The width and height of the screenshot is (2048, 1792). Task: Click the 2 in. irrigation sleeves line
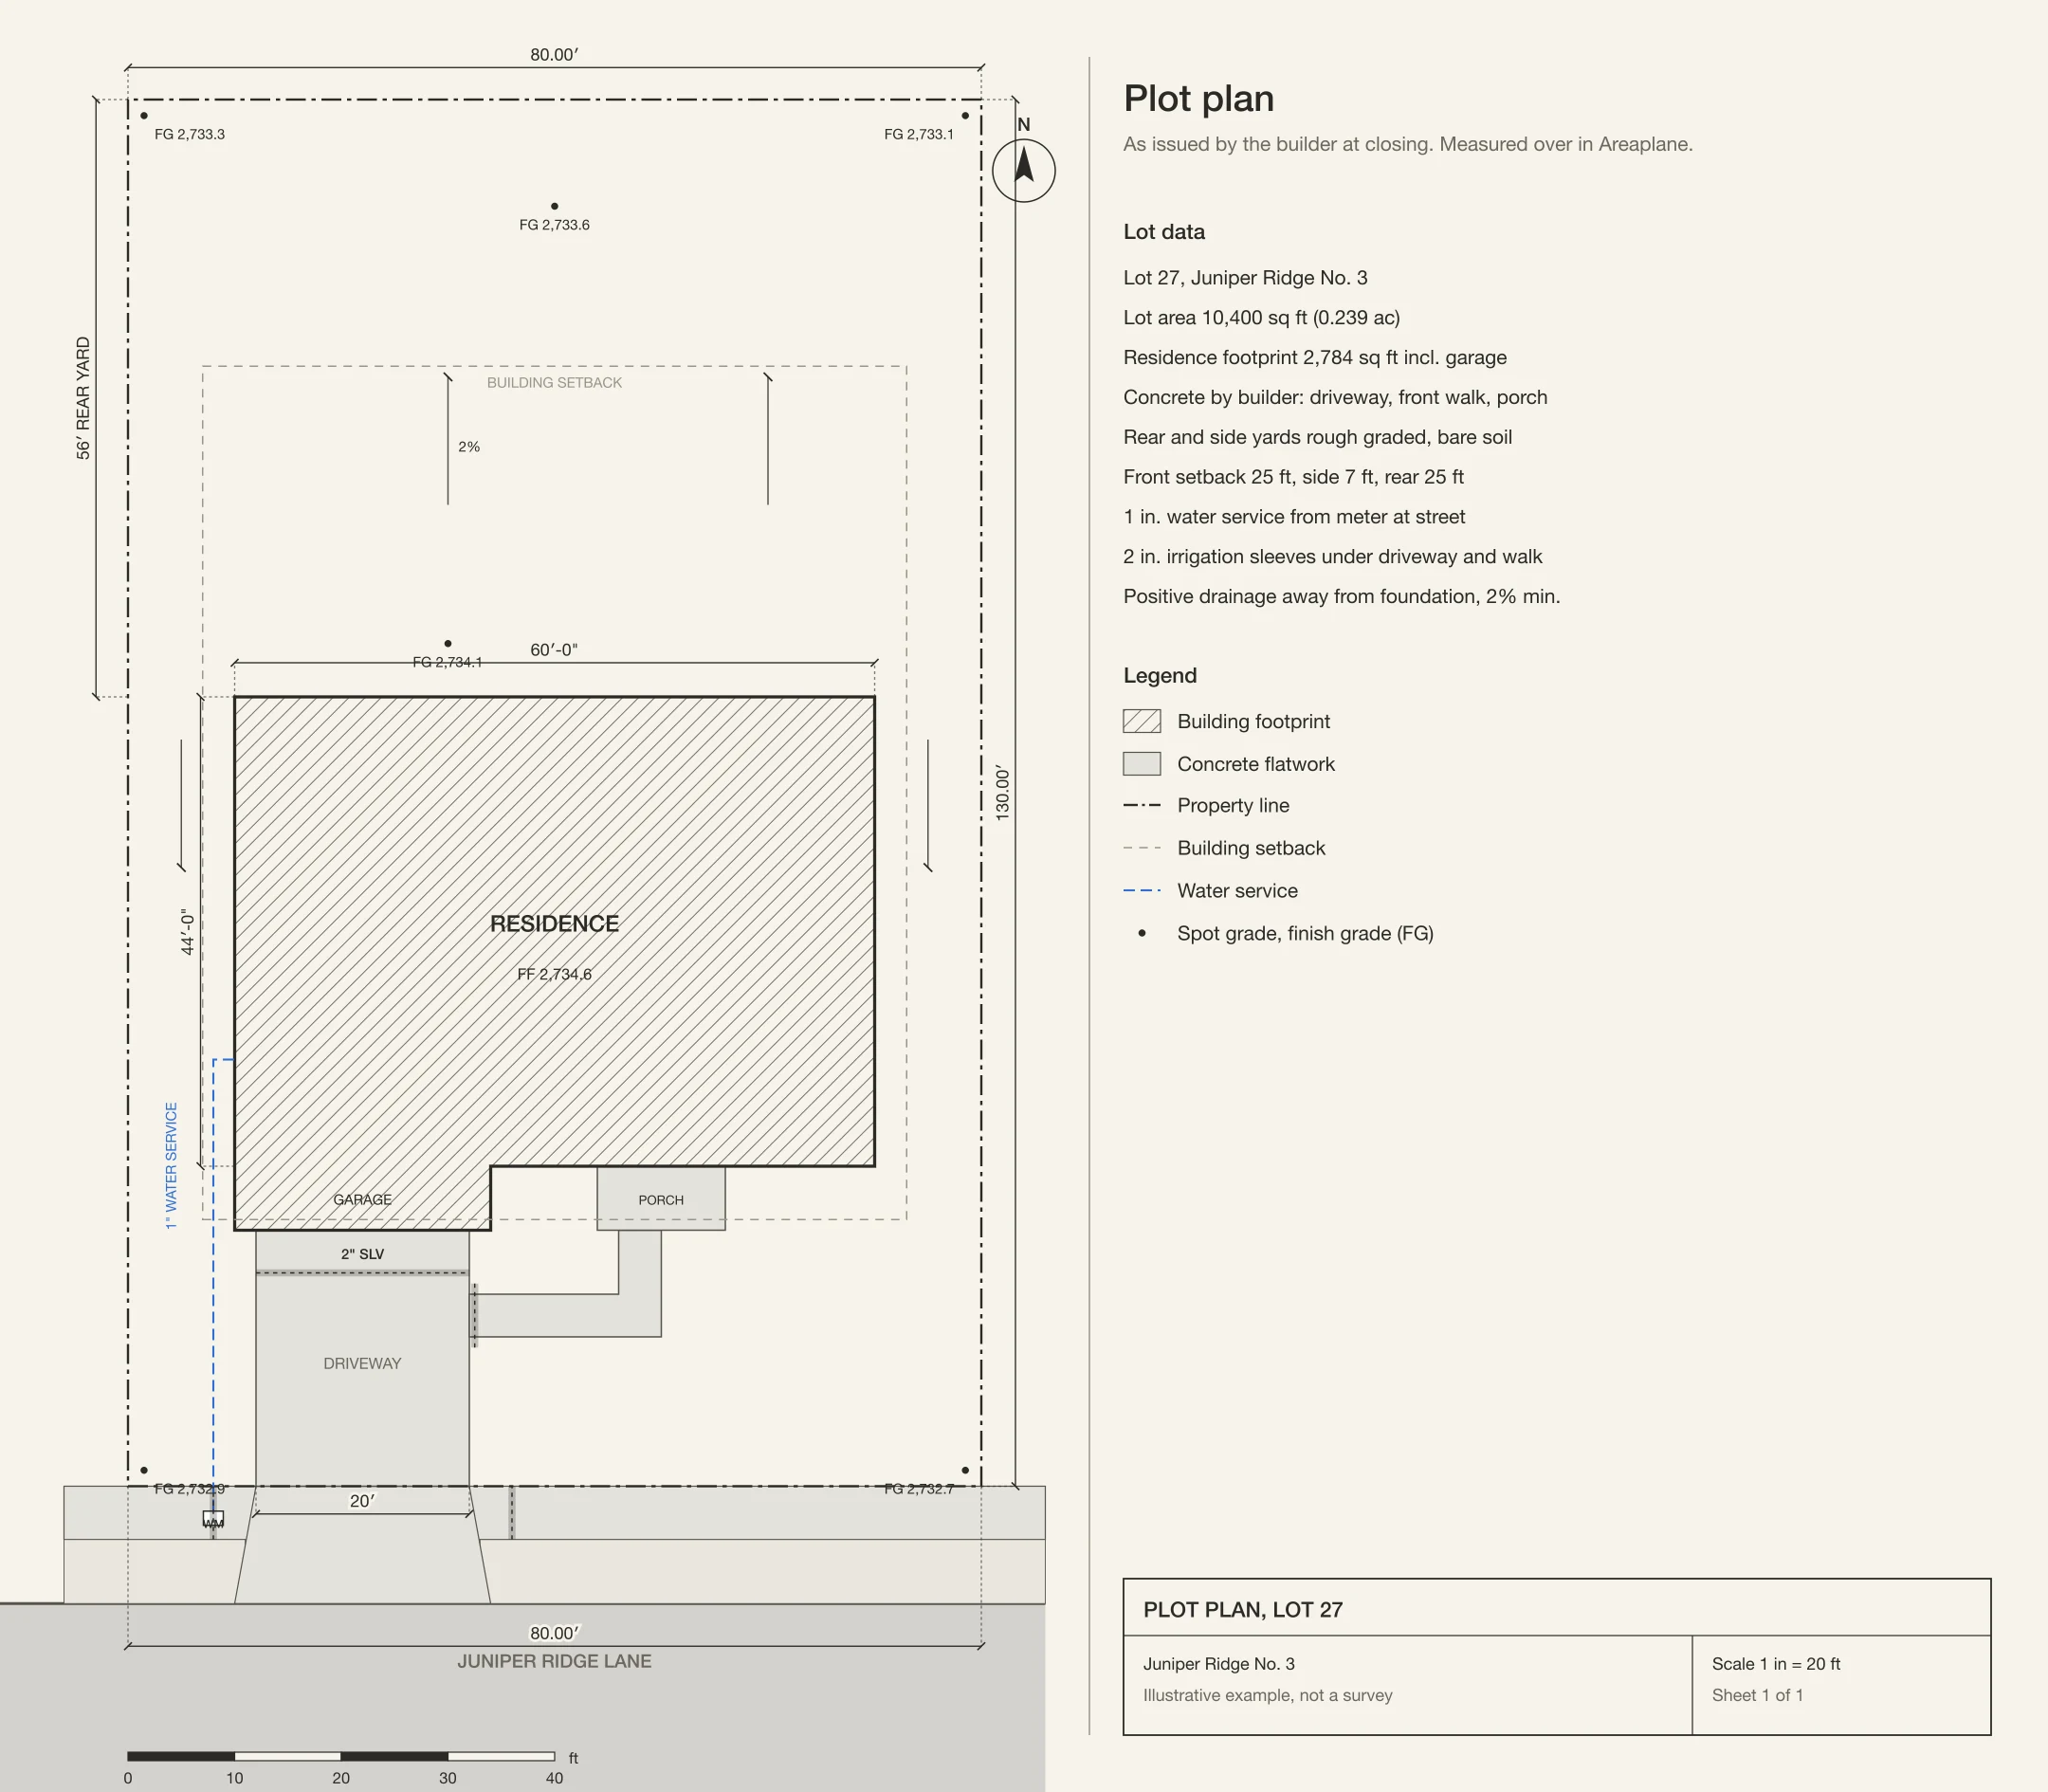pyautogui.click(x=1332, y=557)
